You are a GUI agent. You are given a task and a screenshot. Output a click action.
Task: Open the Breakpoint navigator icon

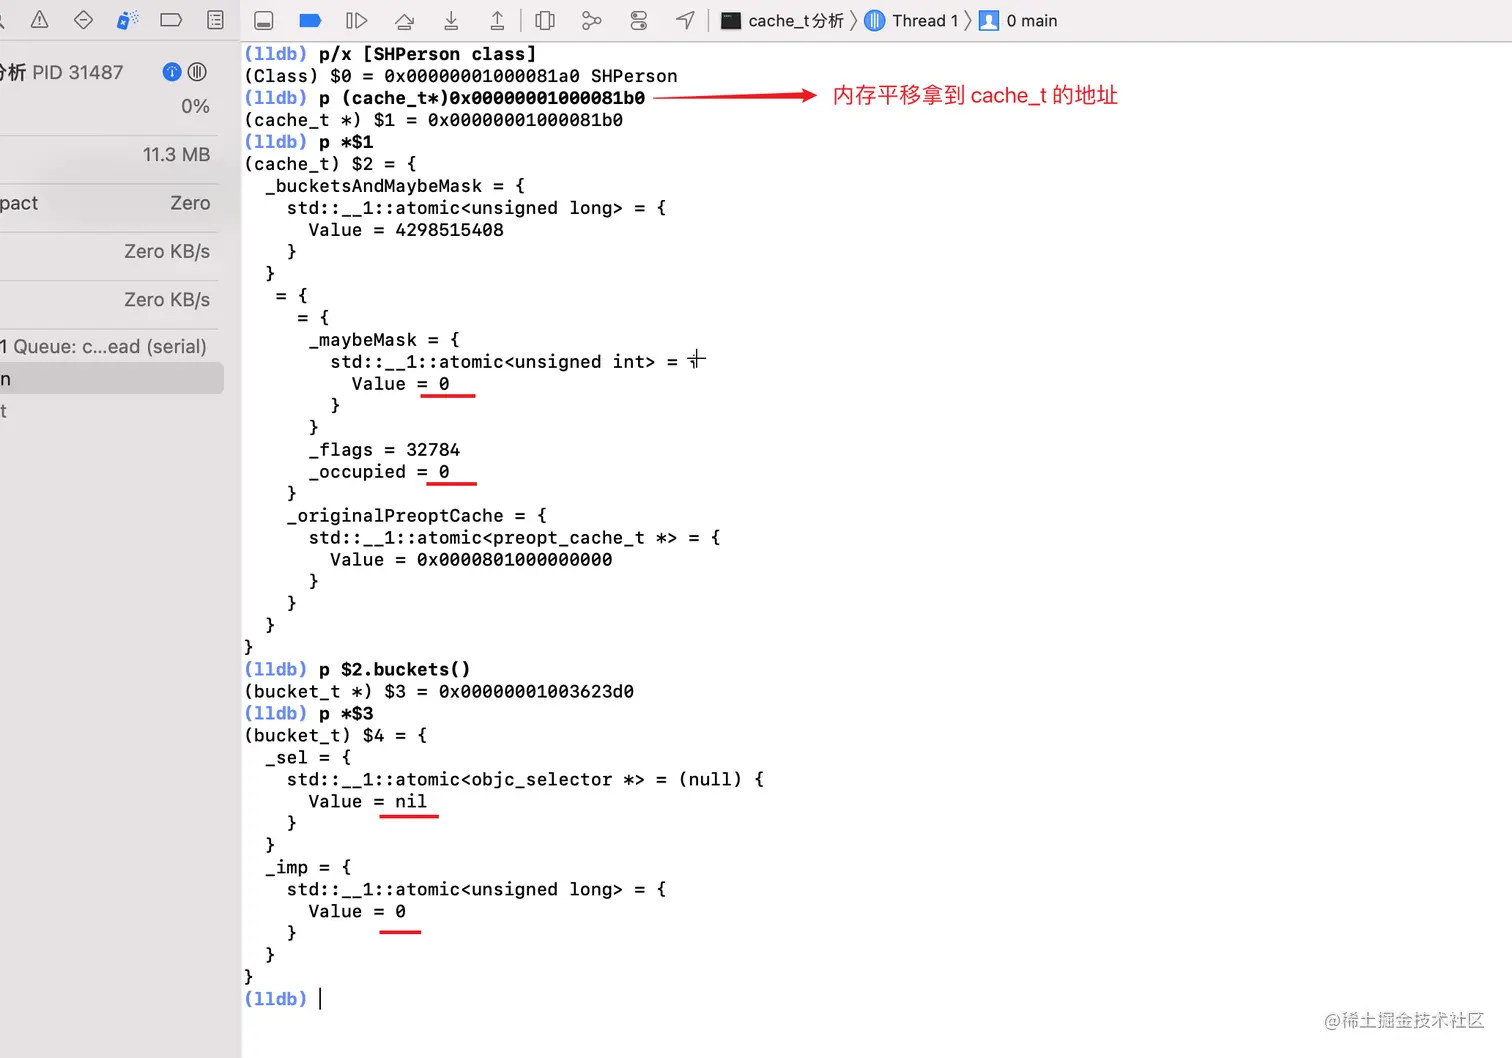coord(171,20)
